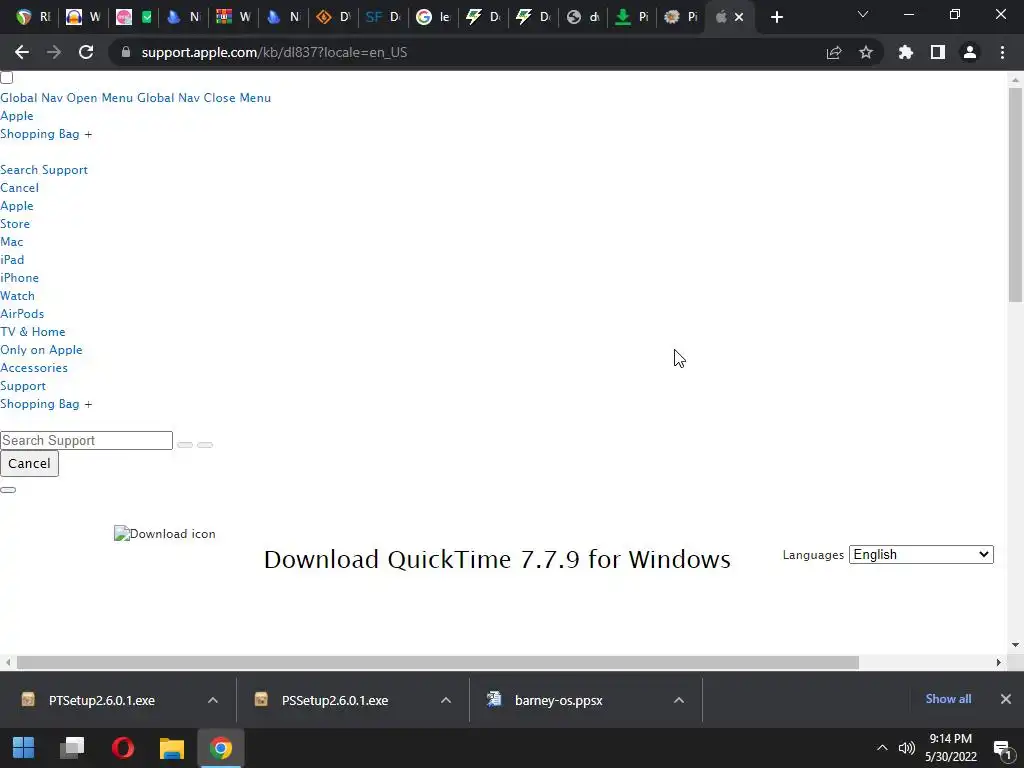The height and width of the screenshot is (768, 1024).
Task: Open the Languages English dropdown
Action: click(x=921, y=555)
